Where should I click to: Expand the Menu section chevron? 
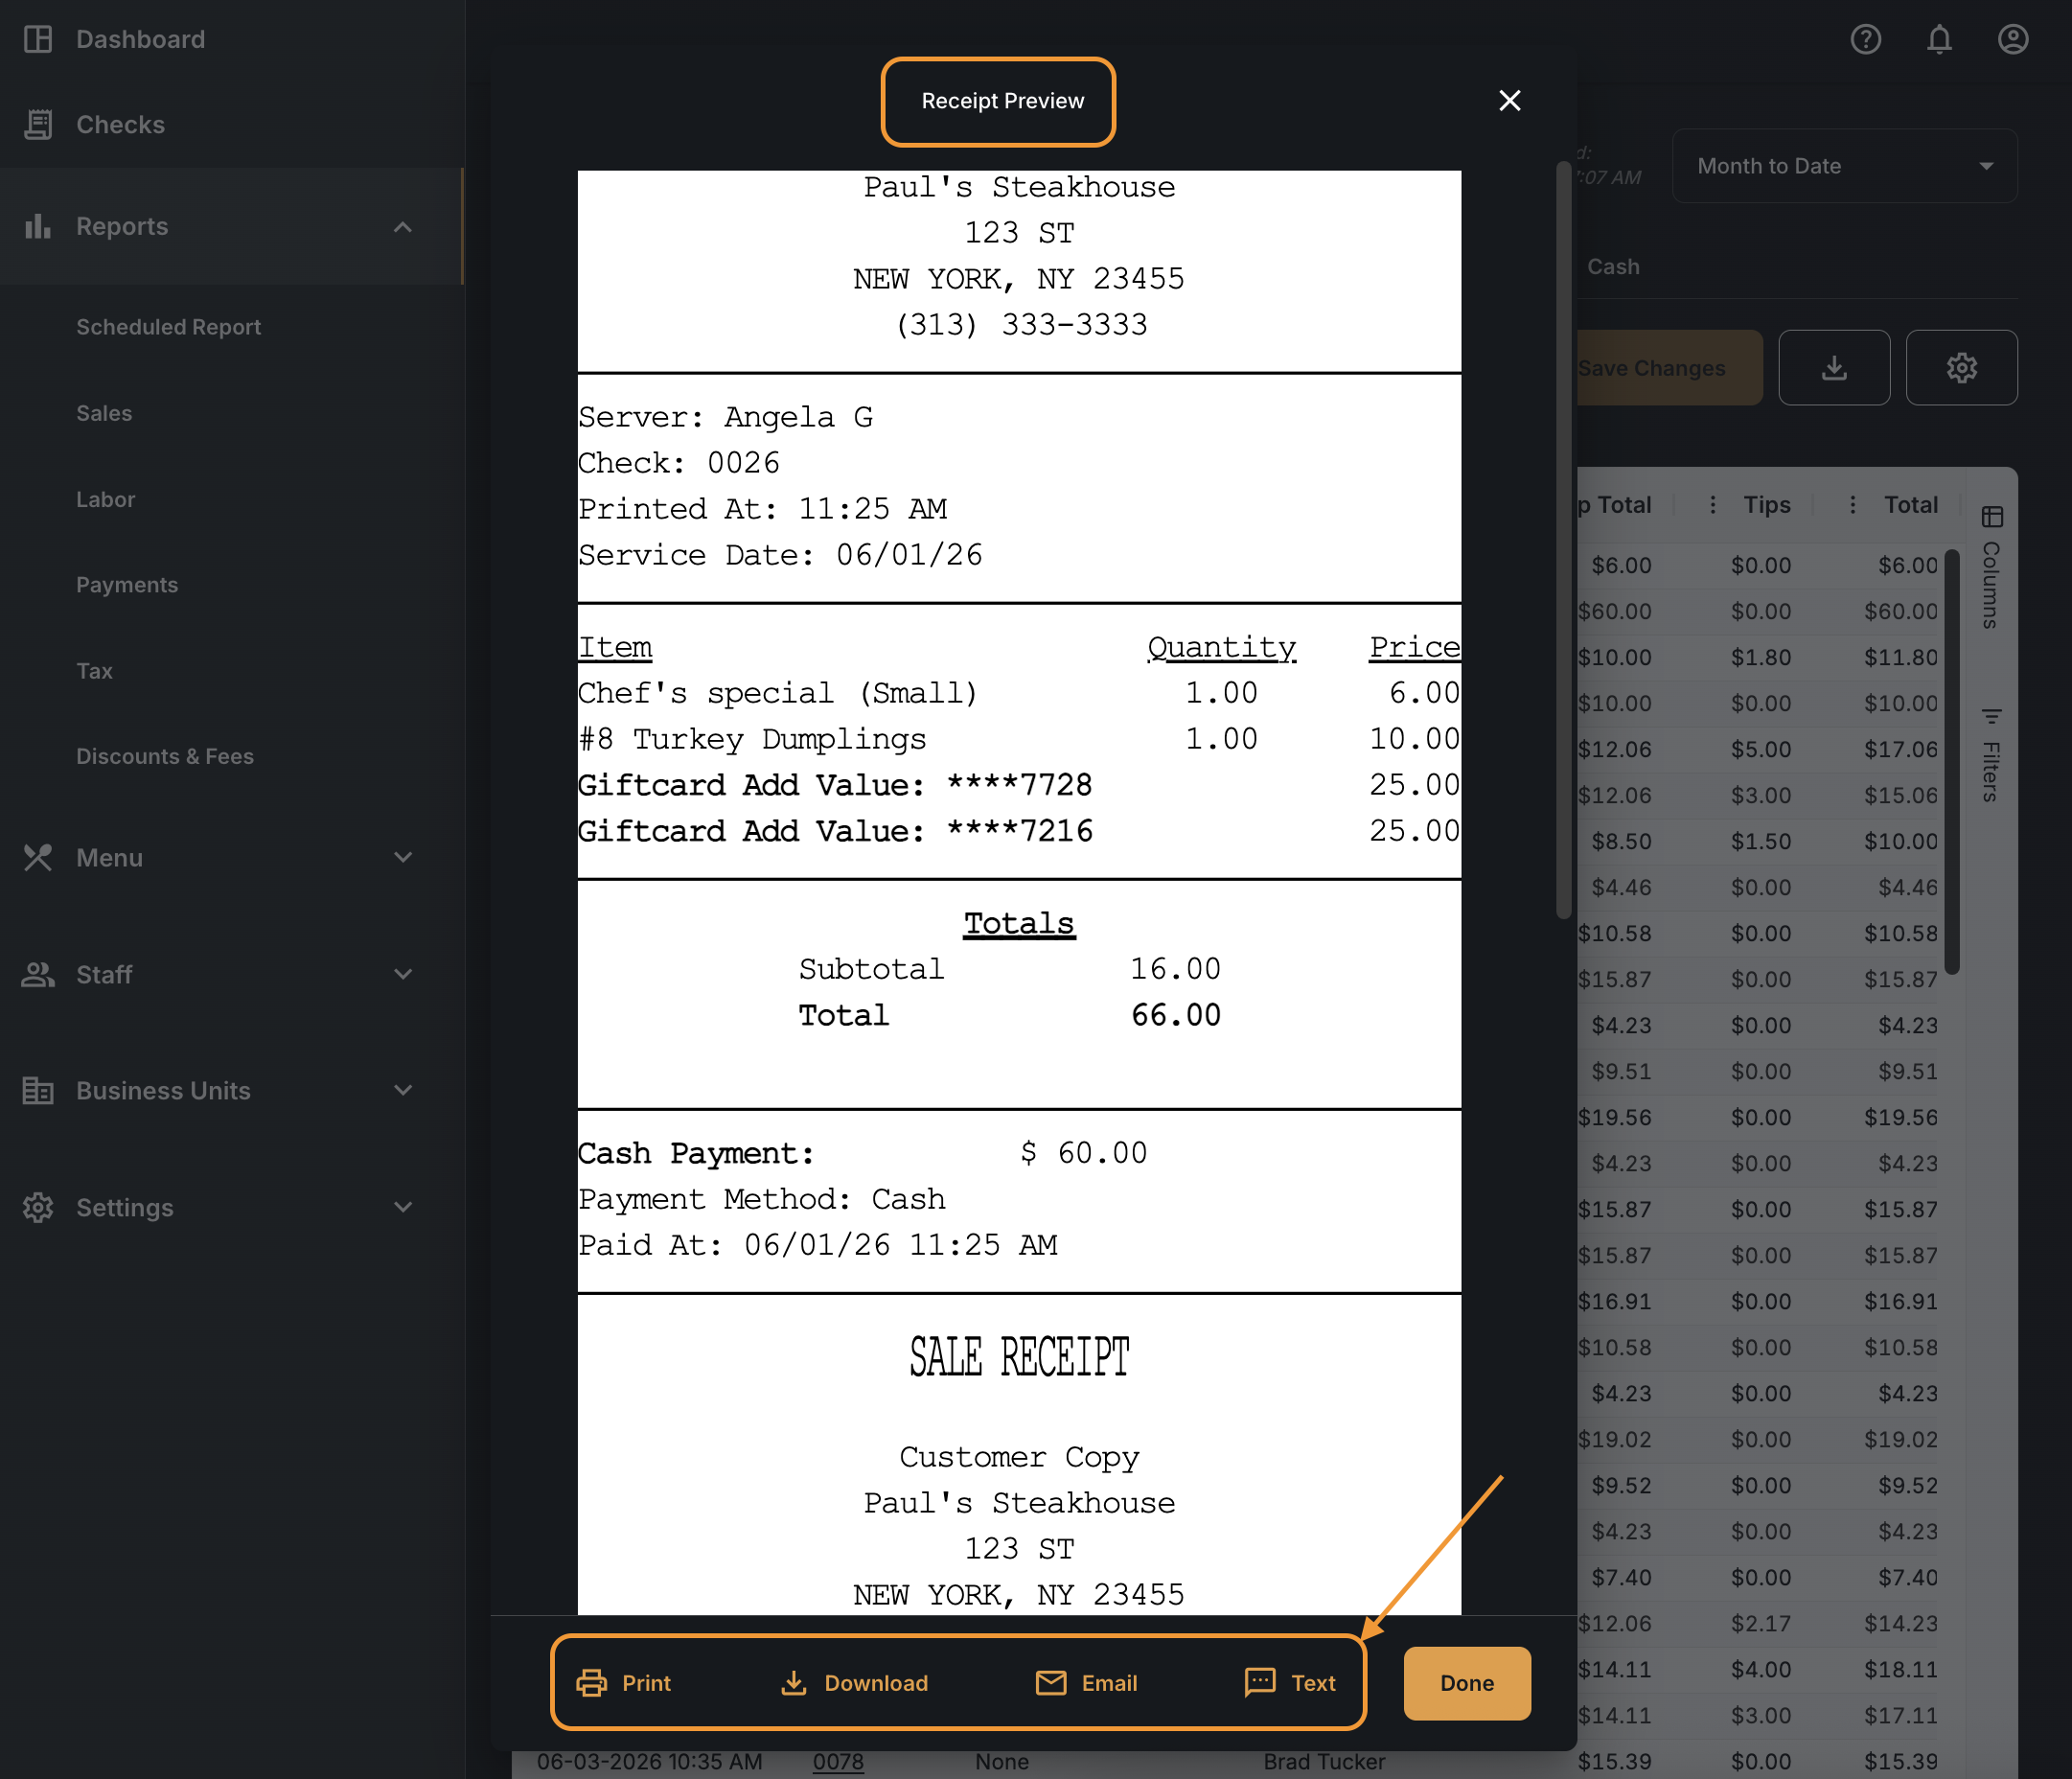coord(403,857)
